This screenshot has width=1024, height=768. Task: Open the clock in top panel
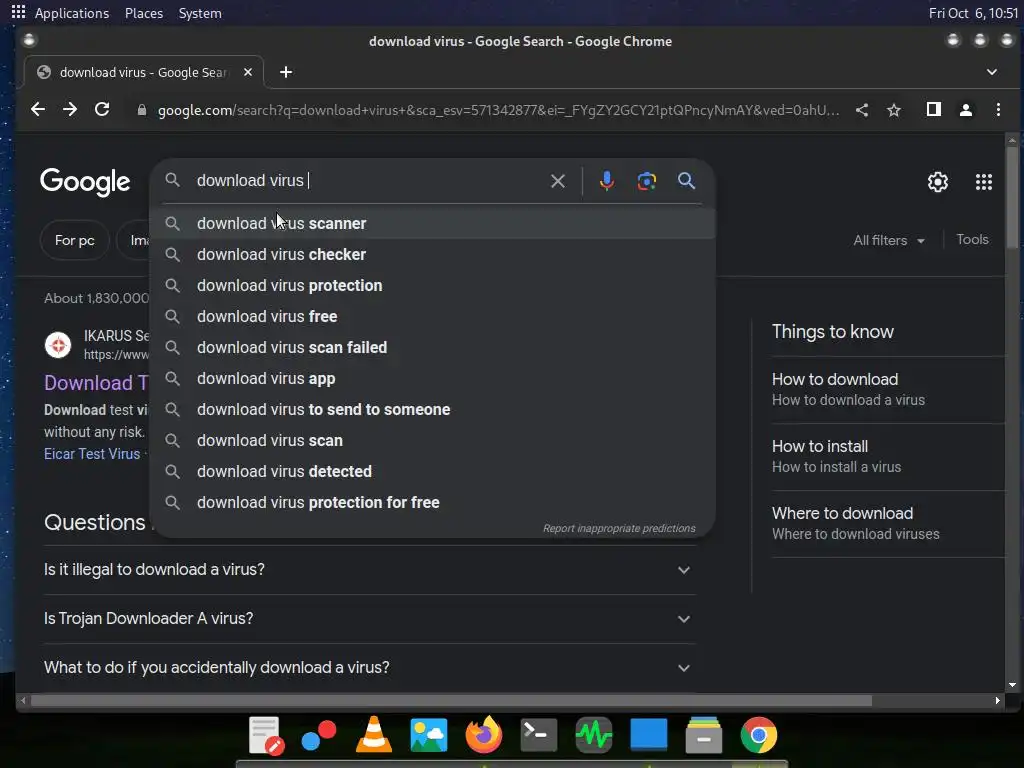[972, 13]
